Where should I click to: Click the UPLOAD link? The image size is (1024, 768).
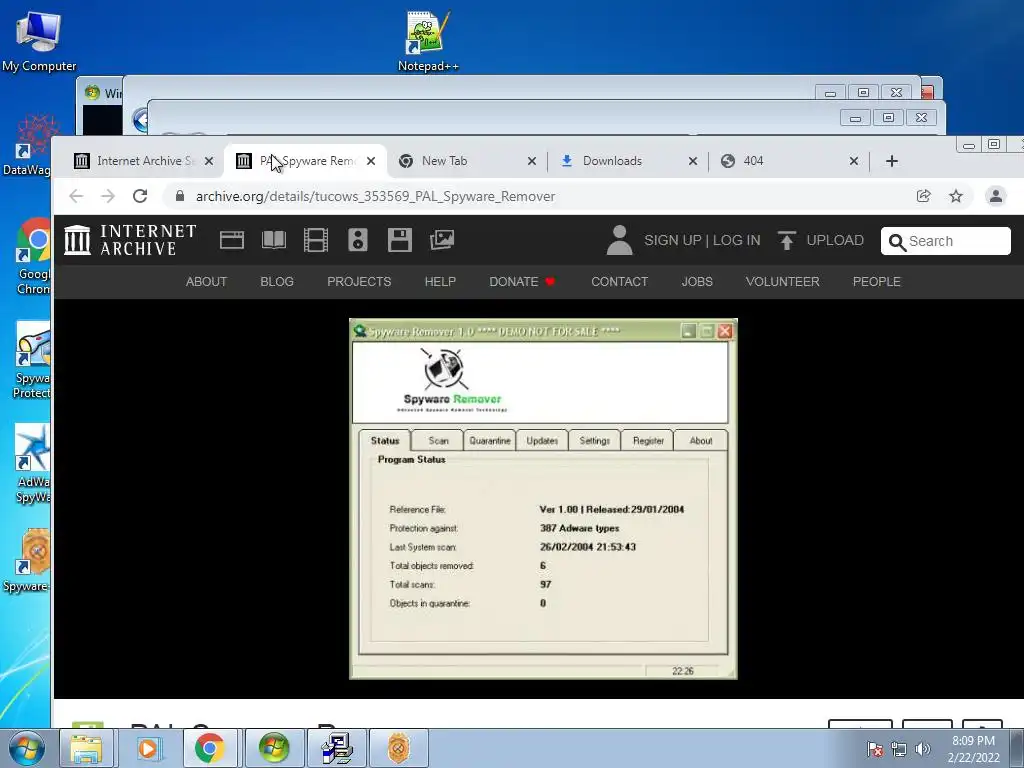click(835, 240)
